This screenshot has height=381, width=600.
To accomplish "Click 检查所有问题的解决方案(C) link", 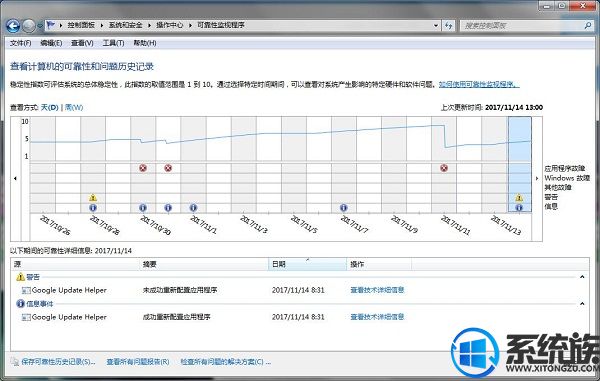I will tap(226, 362).
